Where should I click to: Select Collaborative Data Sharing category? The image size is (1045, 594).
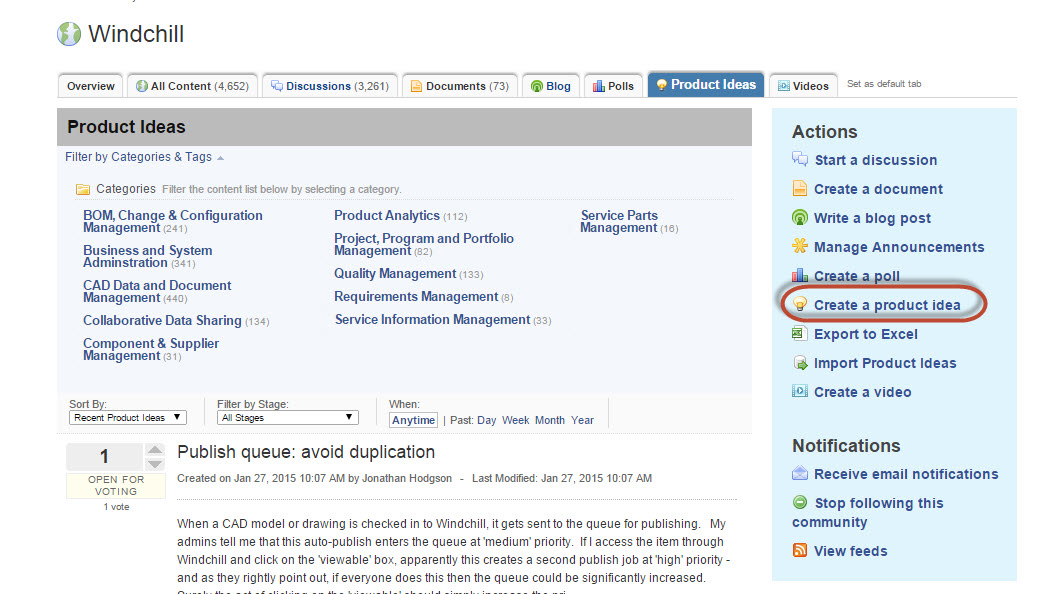(x=162, y=321)
